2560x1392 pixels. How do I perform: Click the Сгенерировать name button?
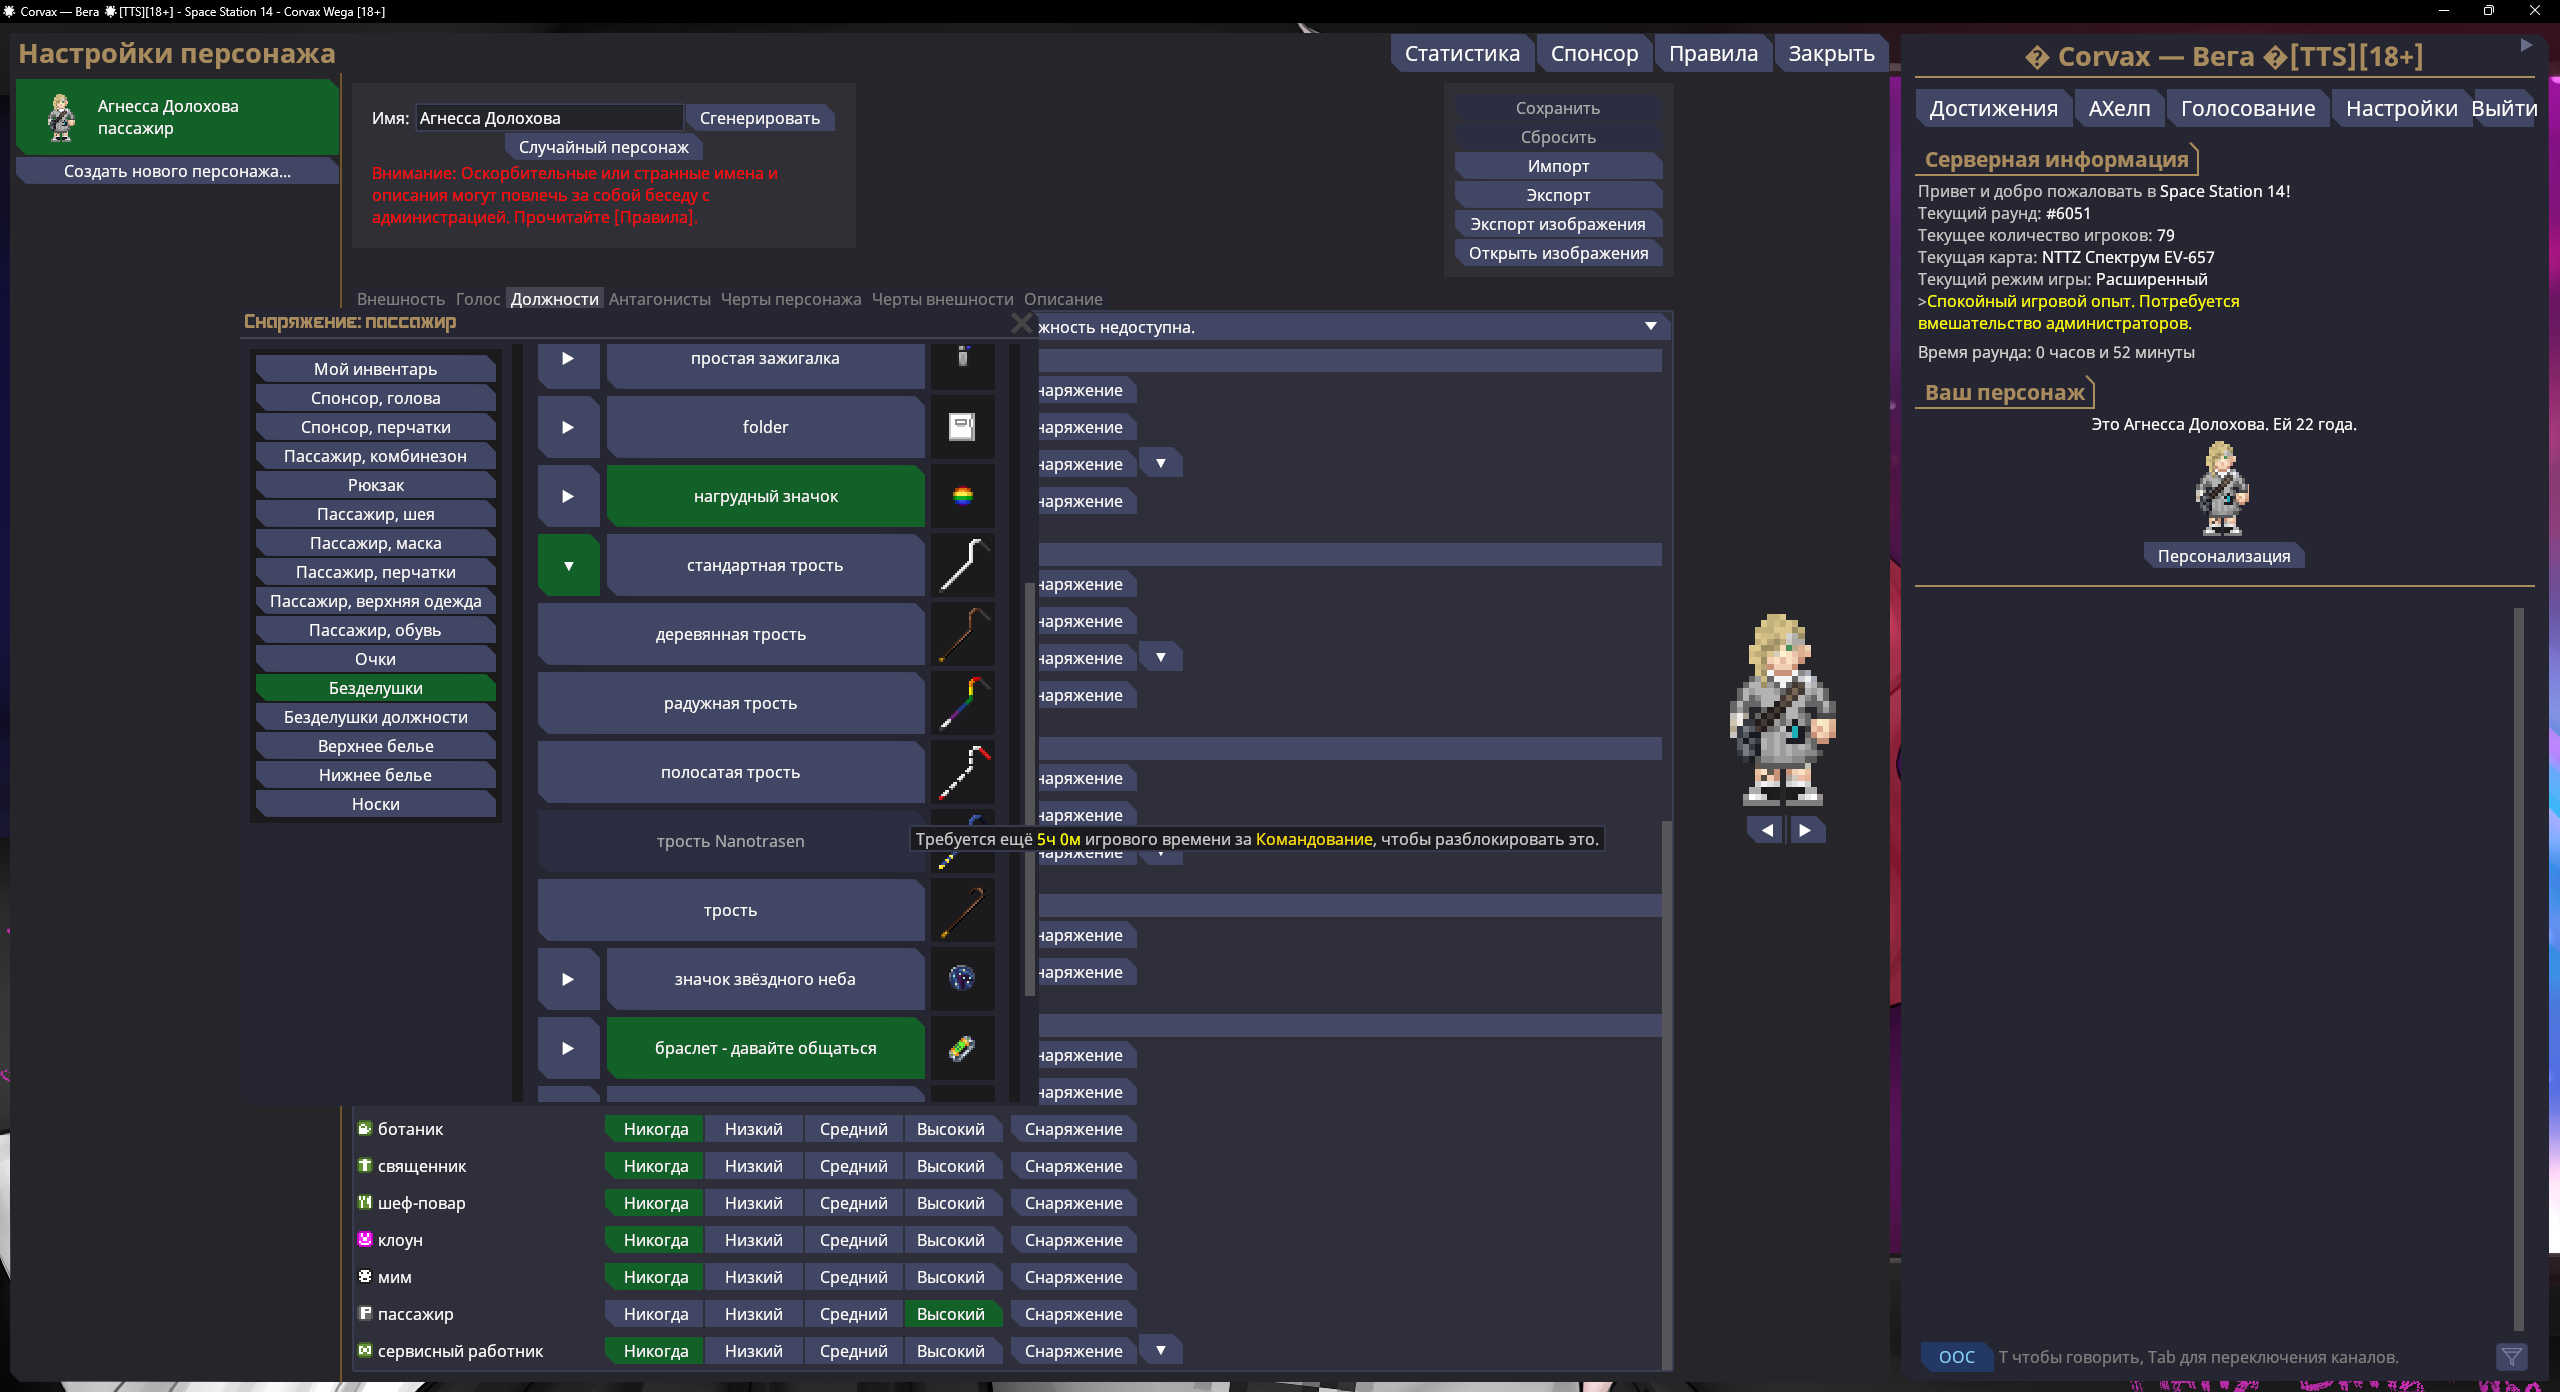pos(759,118)
